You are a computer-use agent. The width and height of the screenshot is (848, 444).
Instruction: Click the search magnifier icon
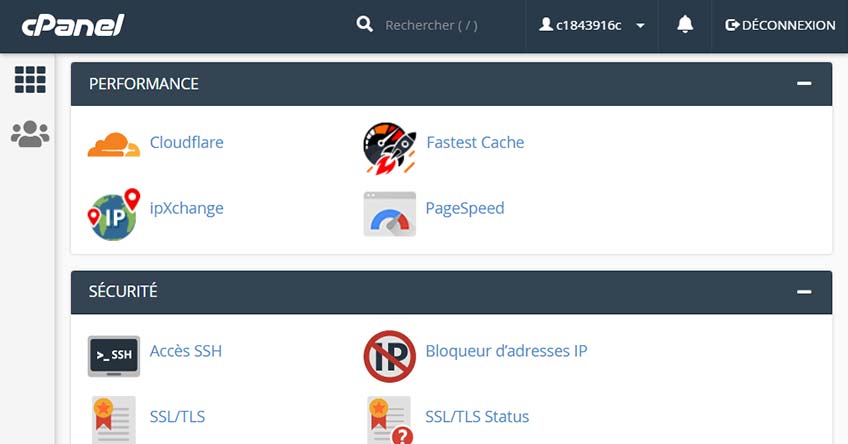(365, 24)
